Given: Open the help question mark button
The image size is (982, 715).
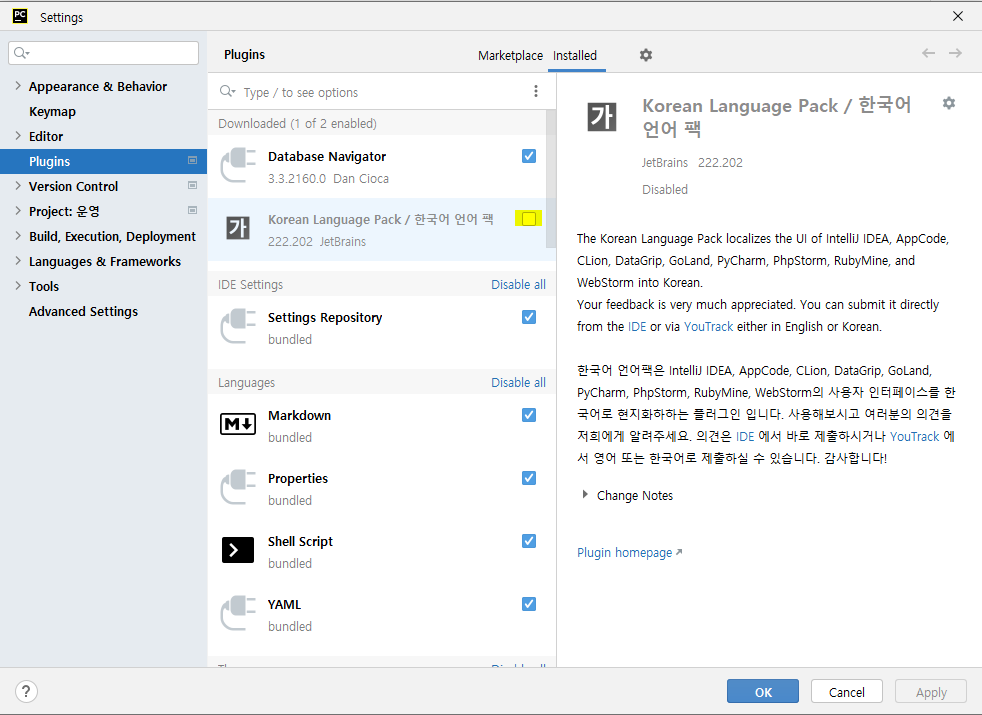Looking at the screenshot, I should 26,692.
